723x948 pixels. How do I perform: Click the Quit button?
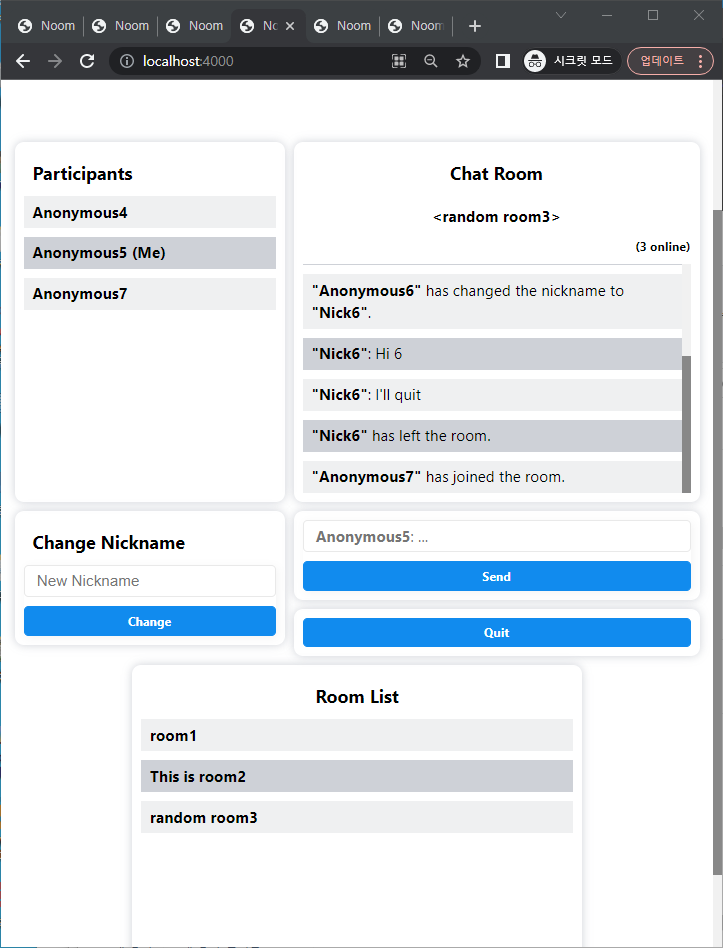pyautogui.click(x=496, y=633)
